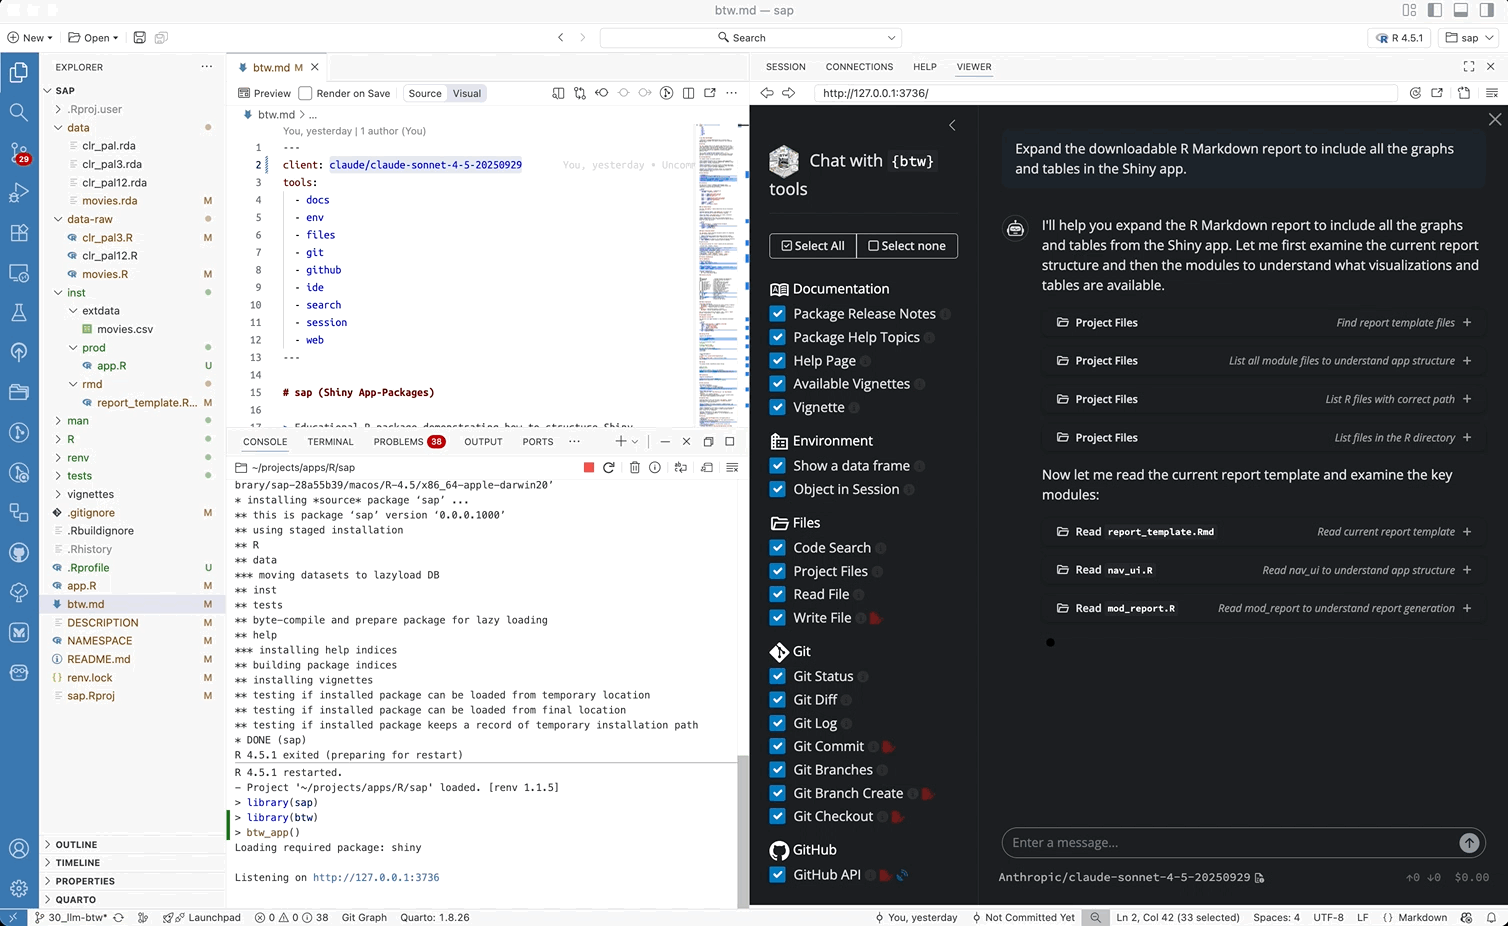Uncheck the Git Commit tool

click(777, 747)
